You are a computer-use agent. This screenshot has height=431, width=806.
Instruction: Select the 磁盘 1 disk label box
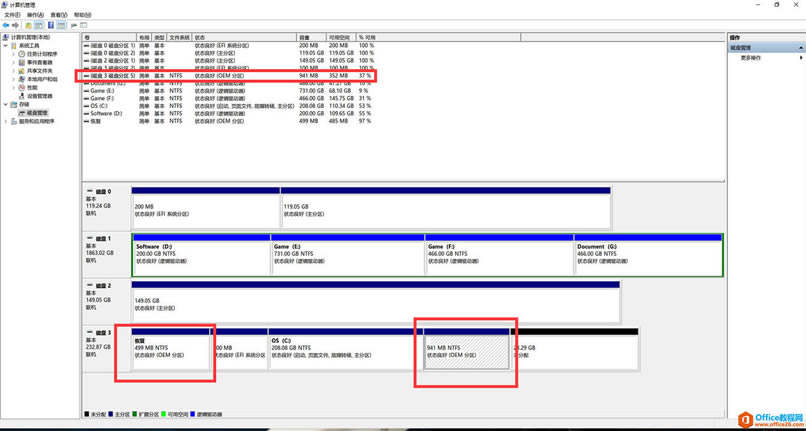click(106, 255)
